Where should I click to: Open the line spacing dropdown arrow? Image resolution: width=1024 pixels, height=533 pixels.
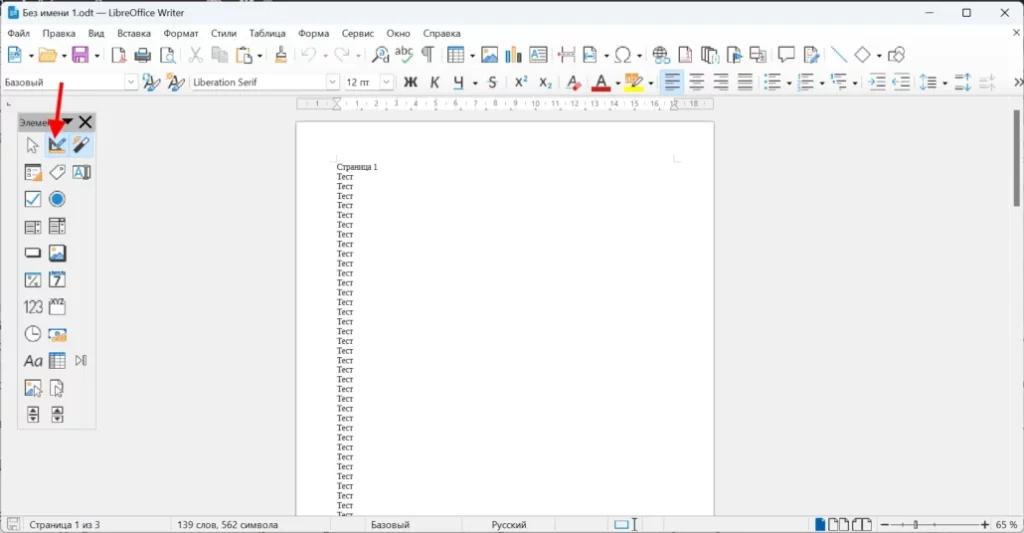(944, 83)
